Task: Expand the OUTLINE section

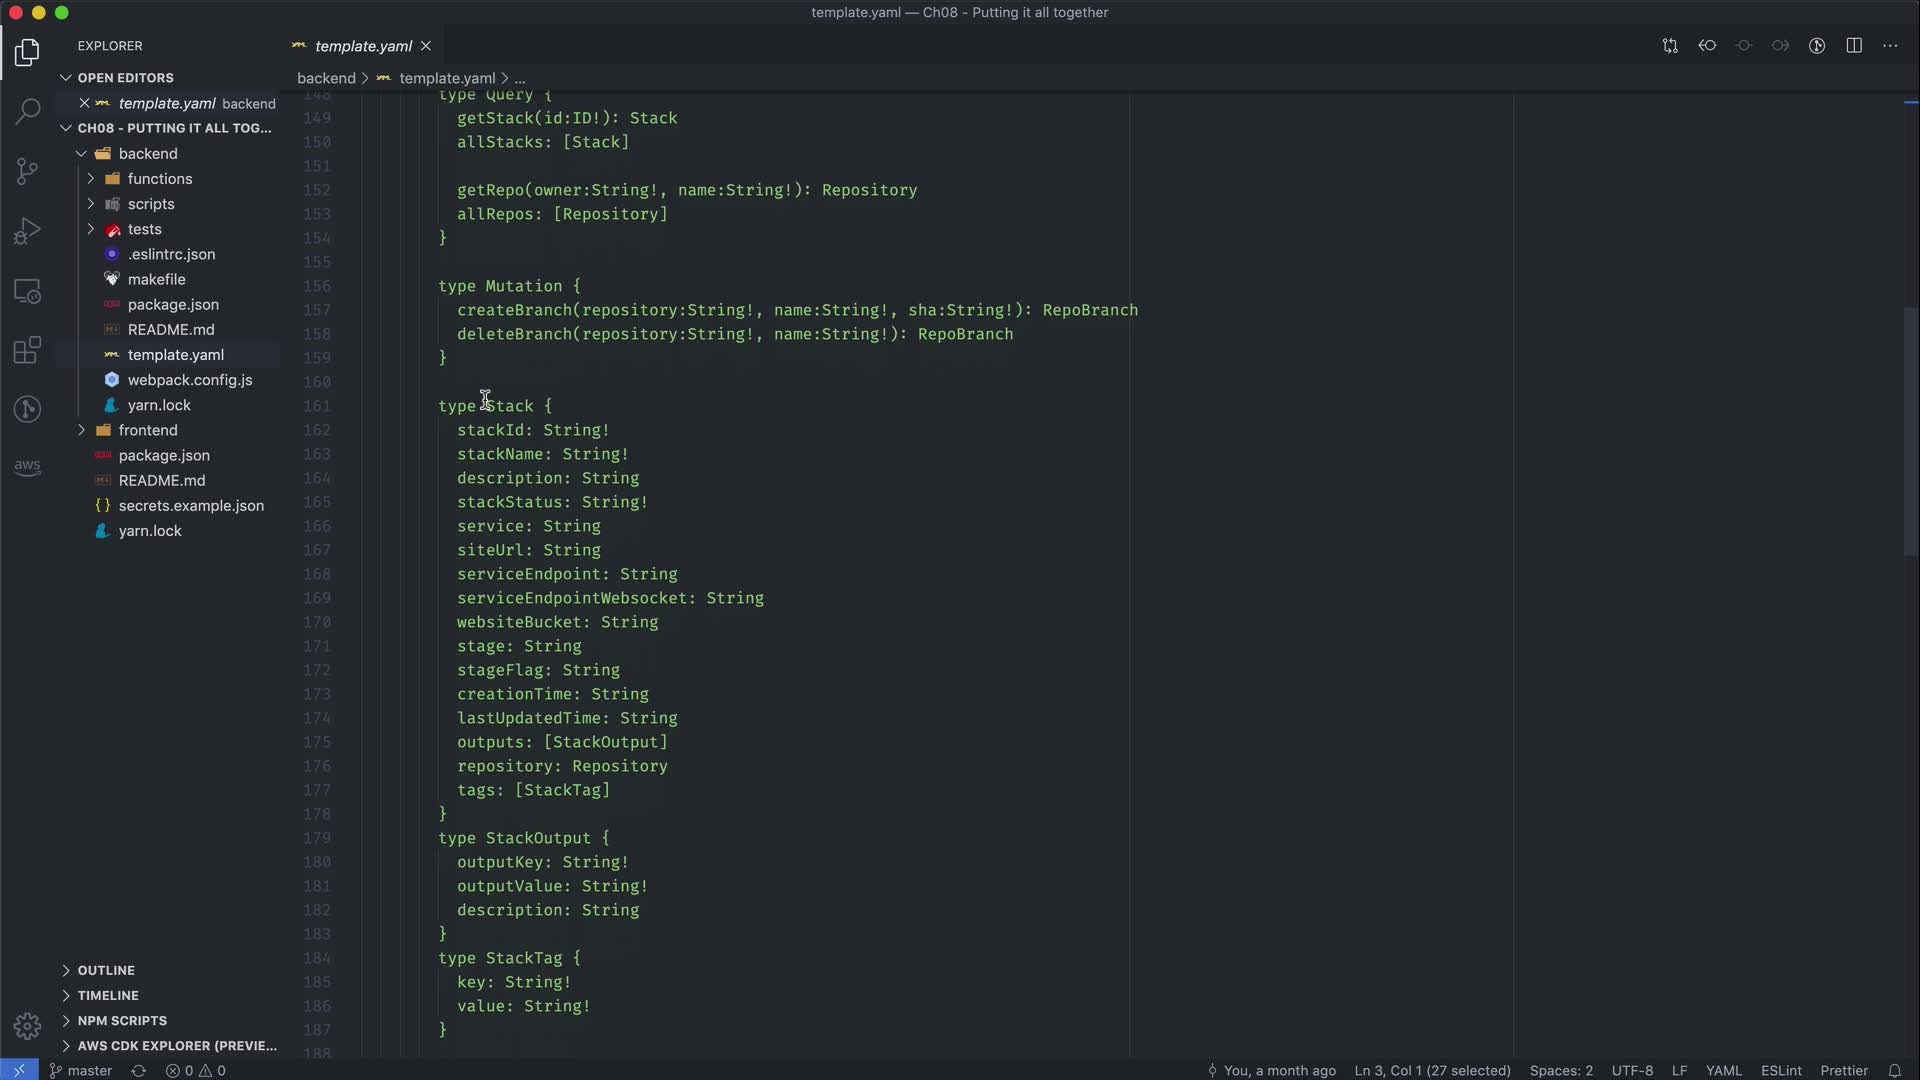Action: point(106,970)
